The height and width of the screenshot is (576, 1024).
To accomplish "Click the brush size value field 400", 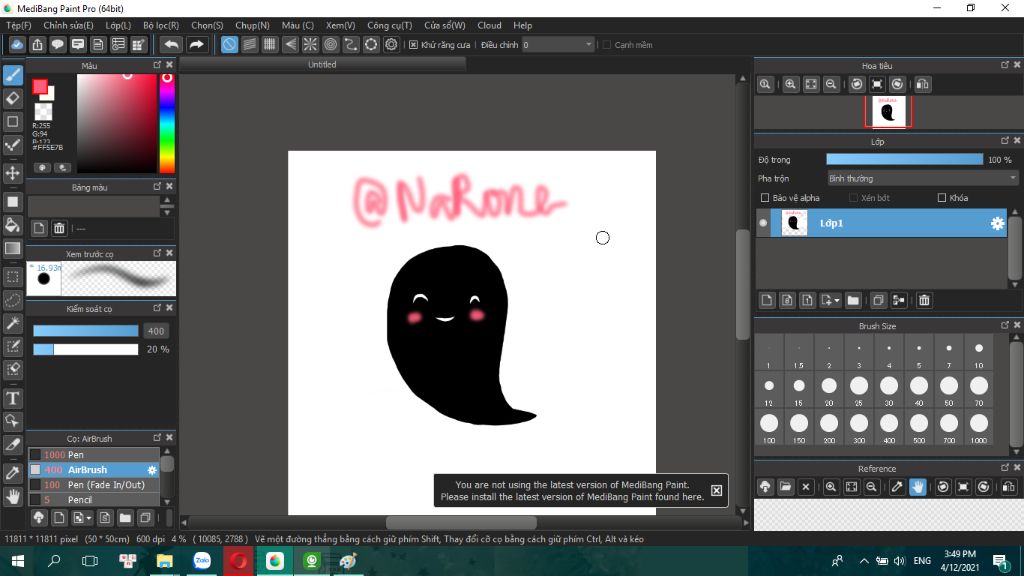I will point(156,331).
